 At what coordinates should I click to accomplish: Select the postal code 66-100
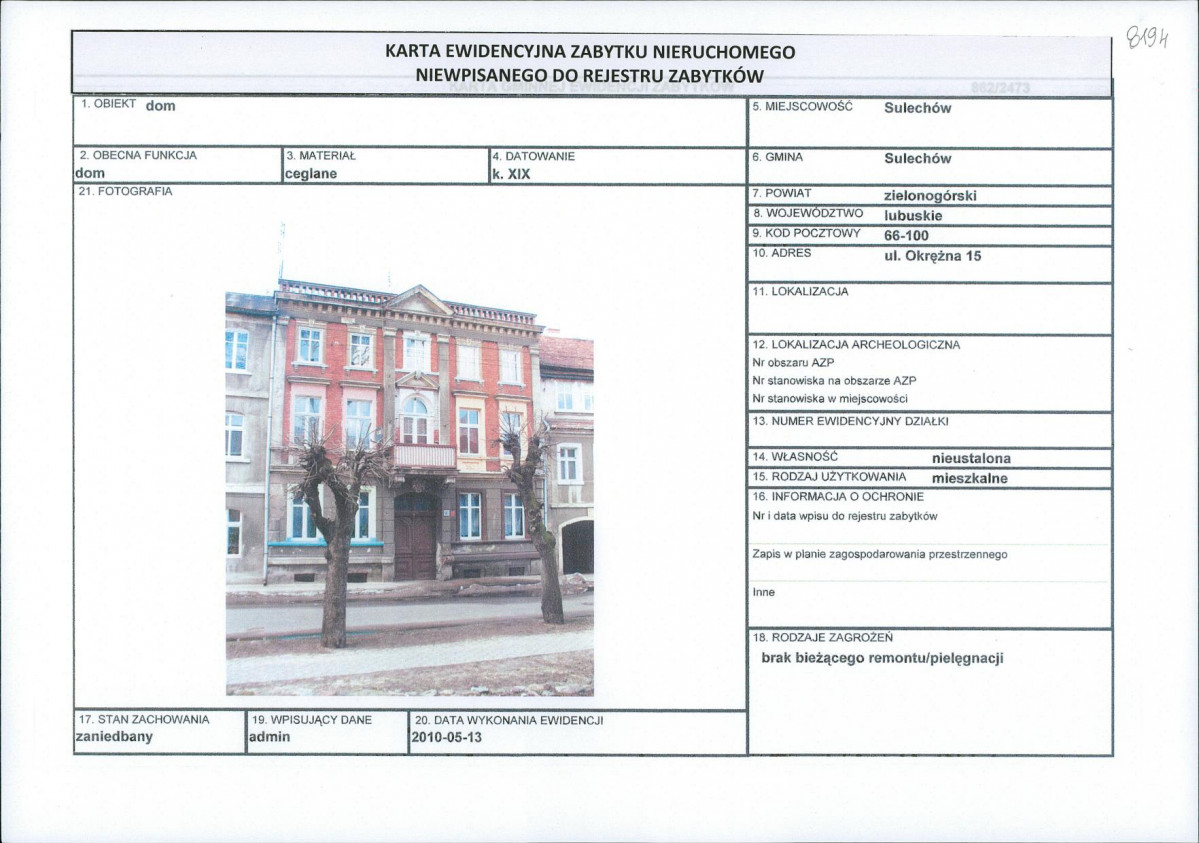[906, 236]
